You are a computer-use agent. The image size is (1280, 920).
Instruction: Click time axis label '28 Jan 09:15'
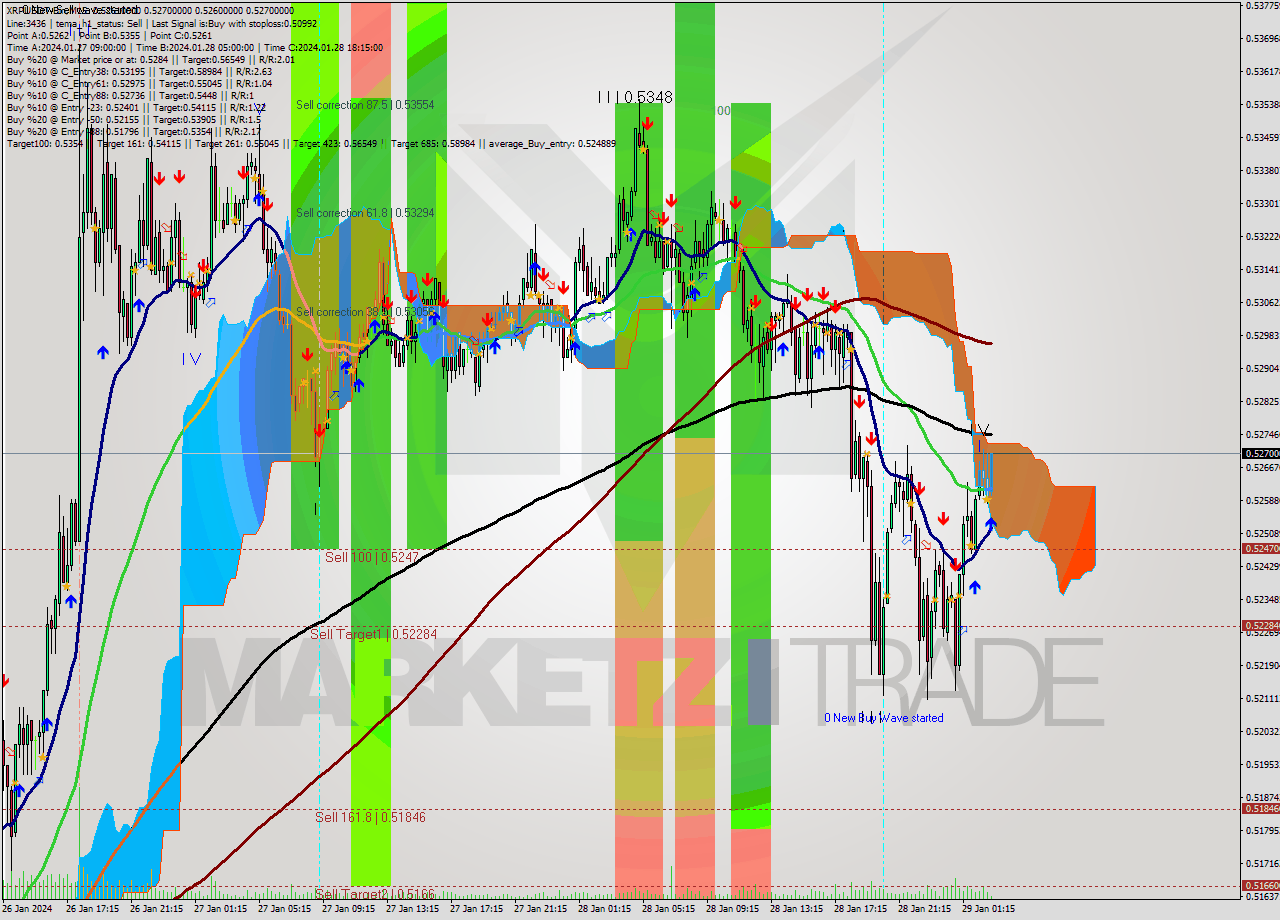pos(732,909)
